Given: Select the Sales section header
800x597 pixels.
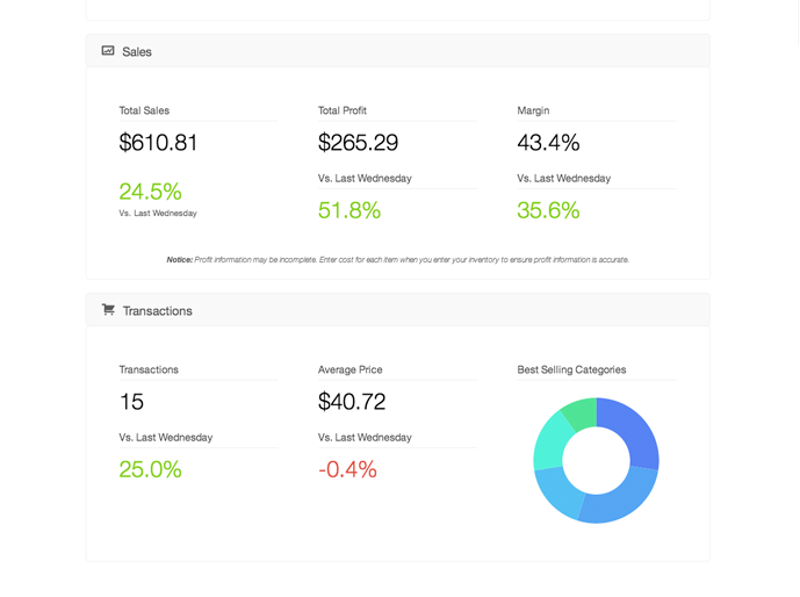Looking at the screenshot, I should point(137,51).
